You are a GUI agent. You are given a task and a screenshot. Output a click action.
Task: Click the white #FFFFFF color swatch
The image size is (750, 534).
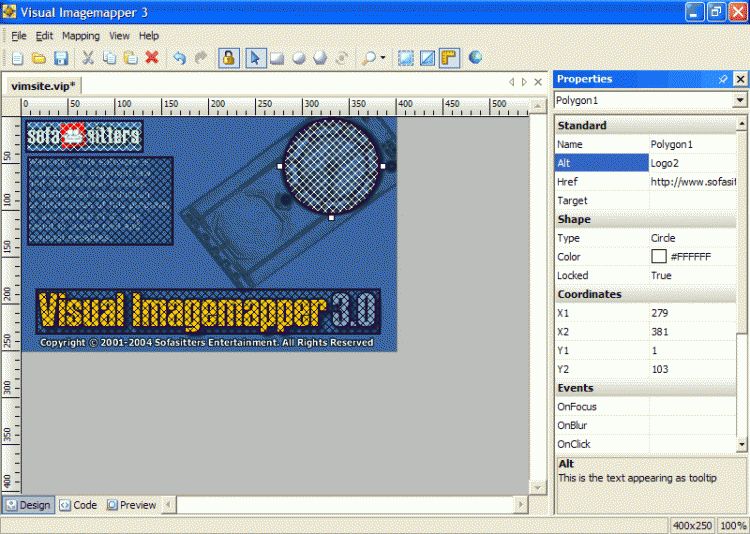pos(658,257)
